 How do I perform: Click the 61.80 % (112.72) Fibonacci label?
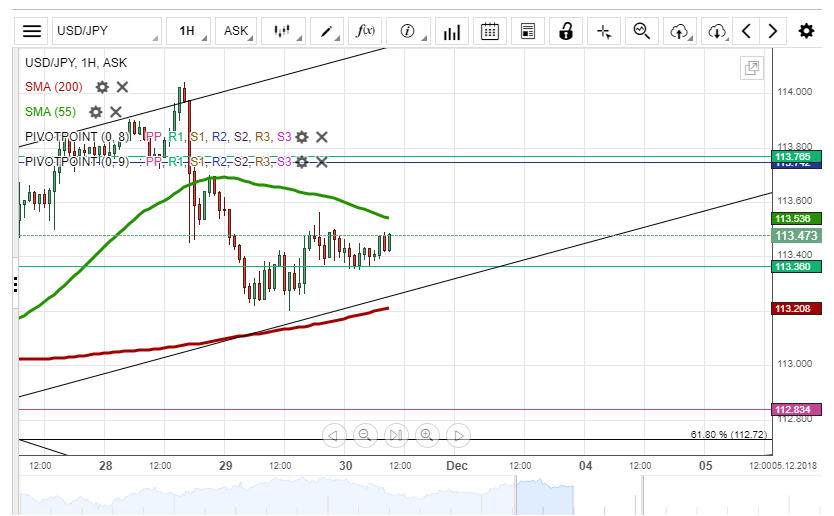(729, 435)
